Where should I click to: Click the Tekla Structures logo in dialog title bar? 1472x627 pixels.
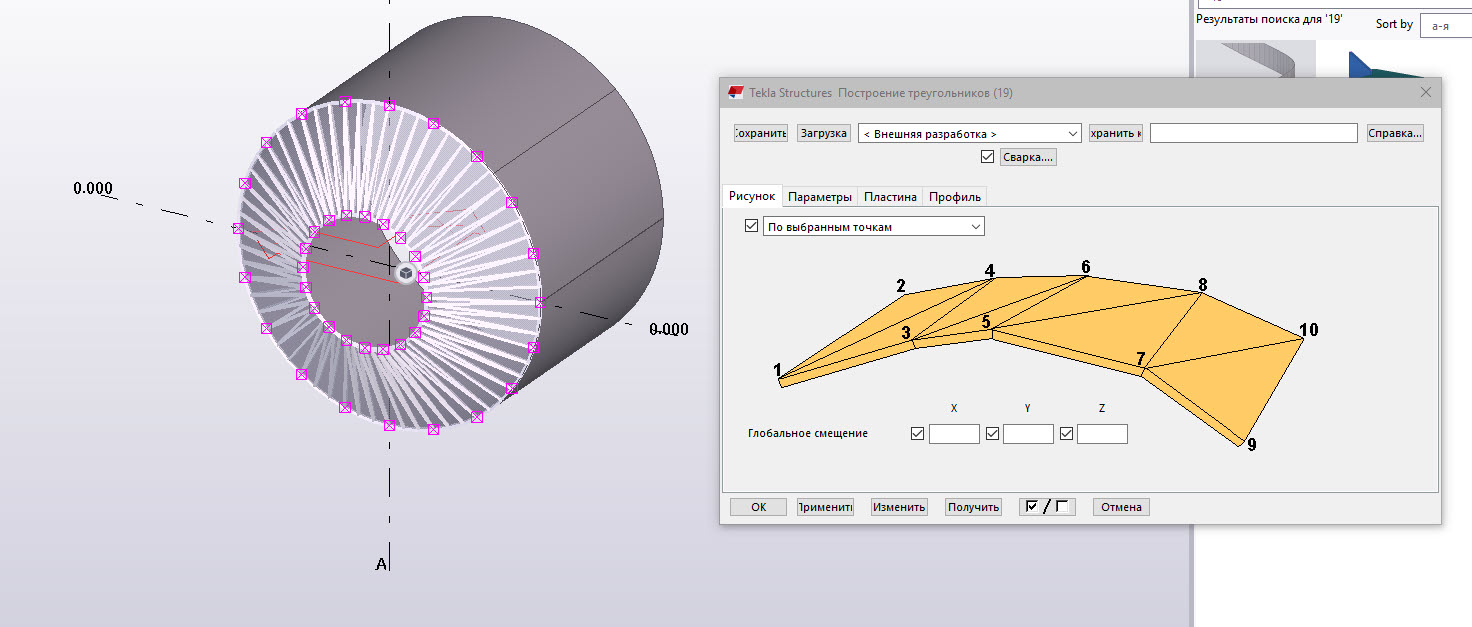pos(736,93)
